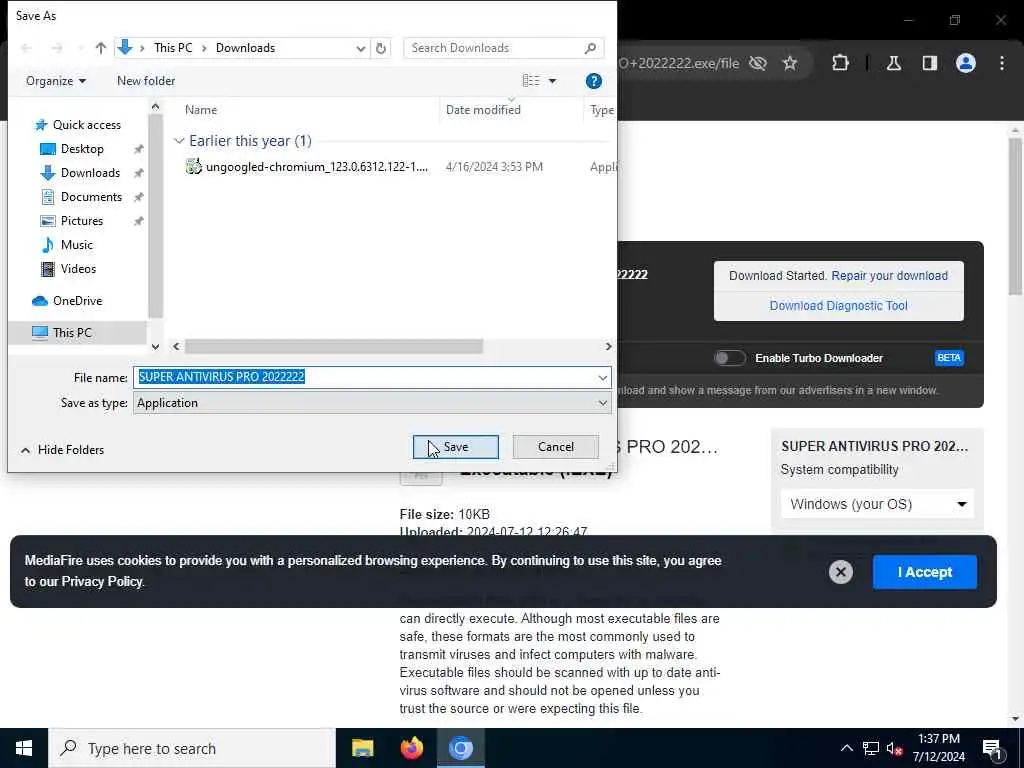Viewport: 1024px width, 768px height.
Task: Click Repair your download link
Action: pyautogui.click(x=889, y=276)
